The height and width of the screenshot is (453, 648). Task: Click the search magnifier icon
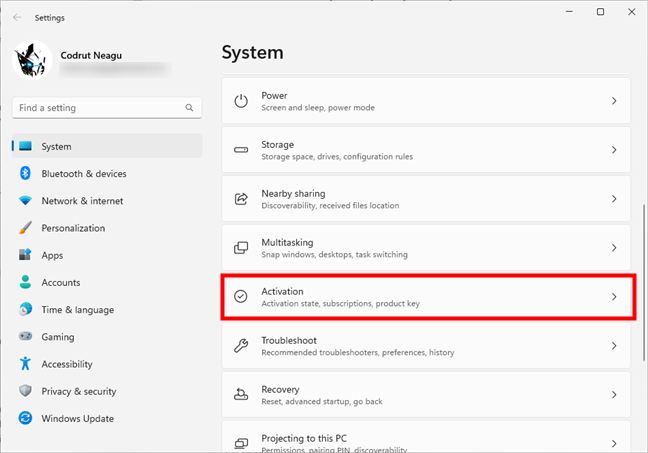pos(189,108)
